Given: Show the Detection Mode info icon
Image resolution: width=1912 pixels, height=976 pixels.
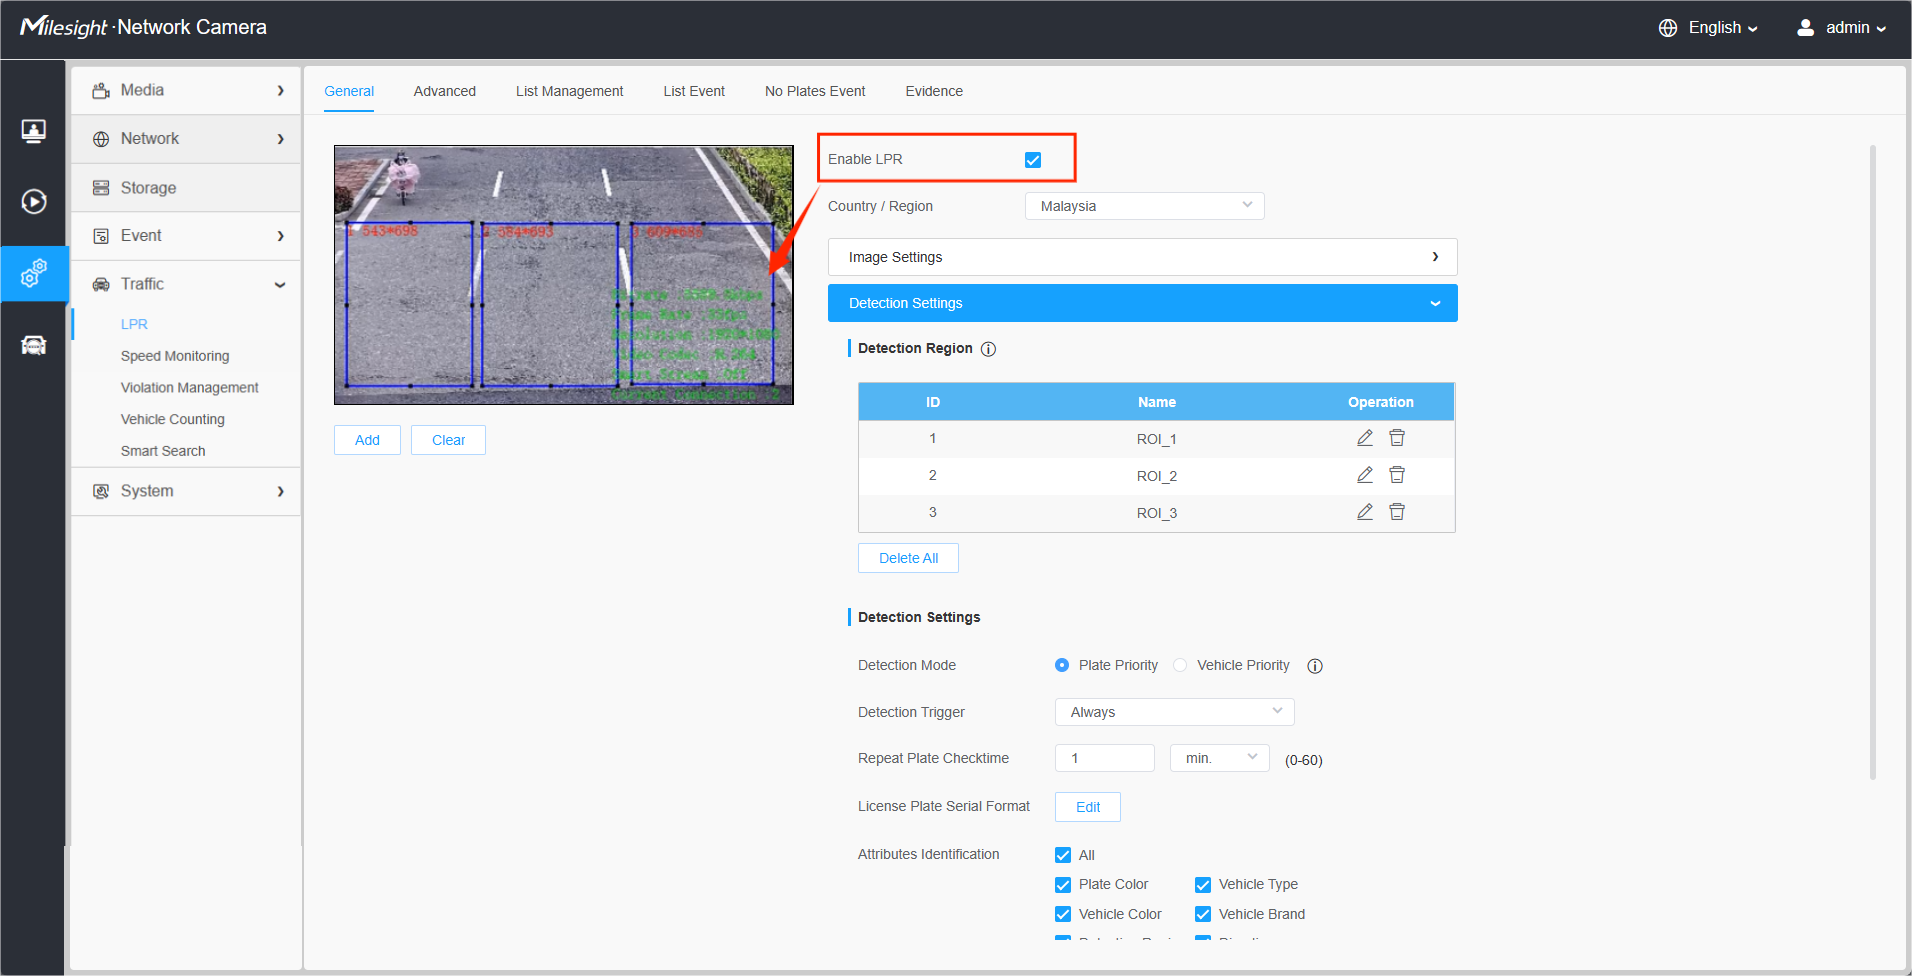Looking at the screenshot, I should coord(1315,666).
